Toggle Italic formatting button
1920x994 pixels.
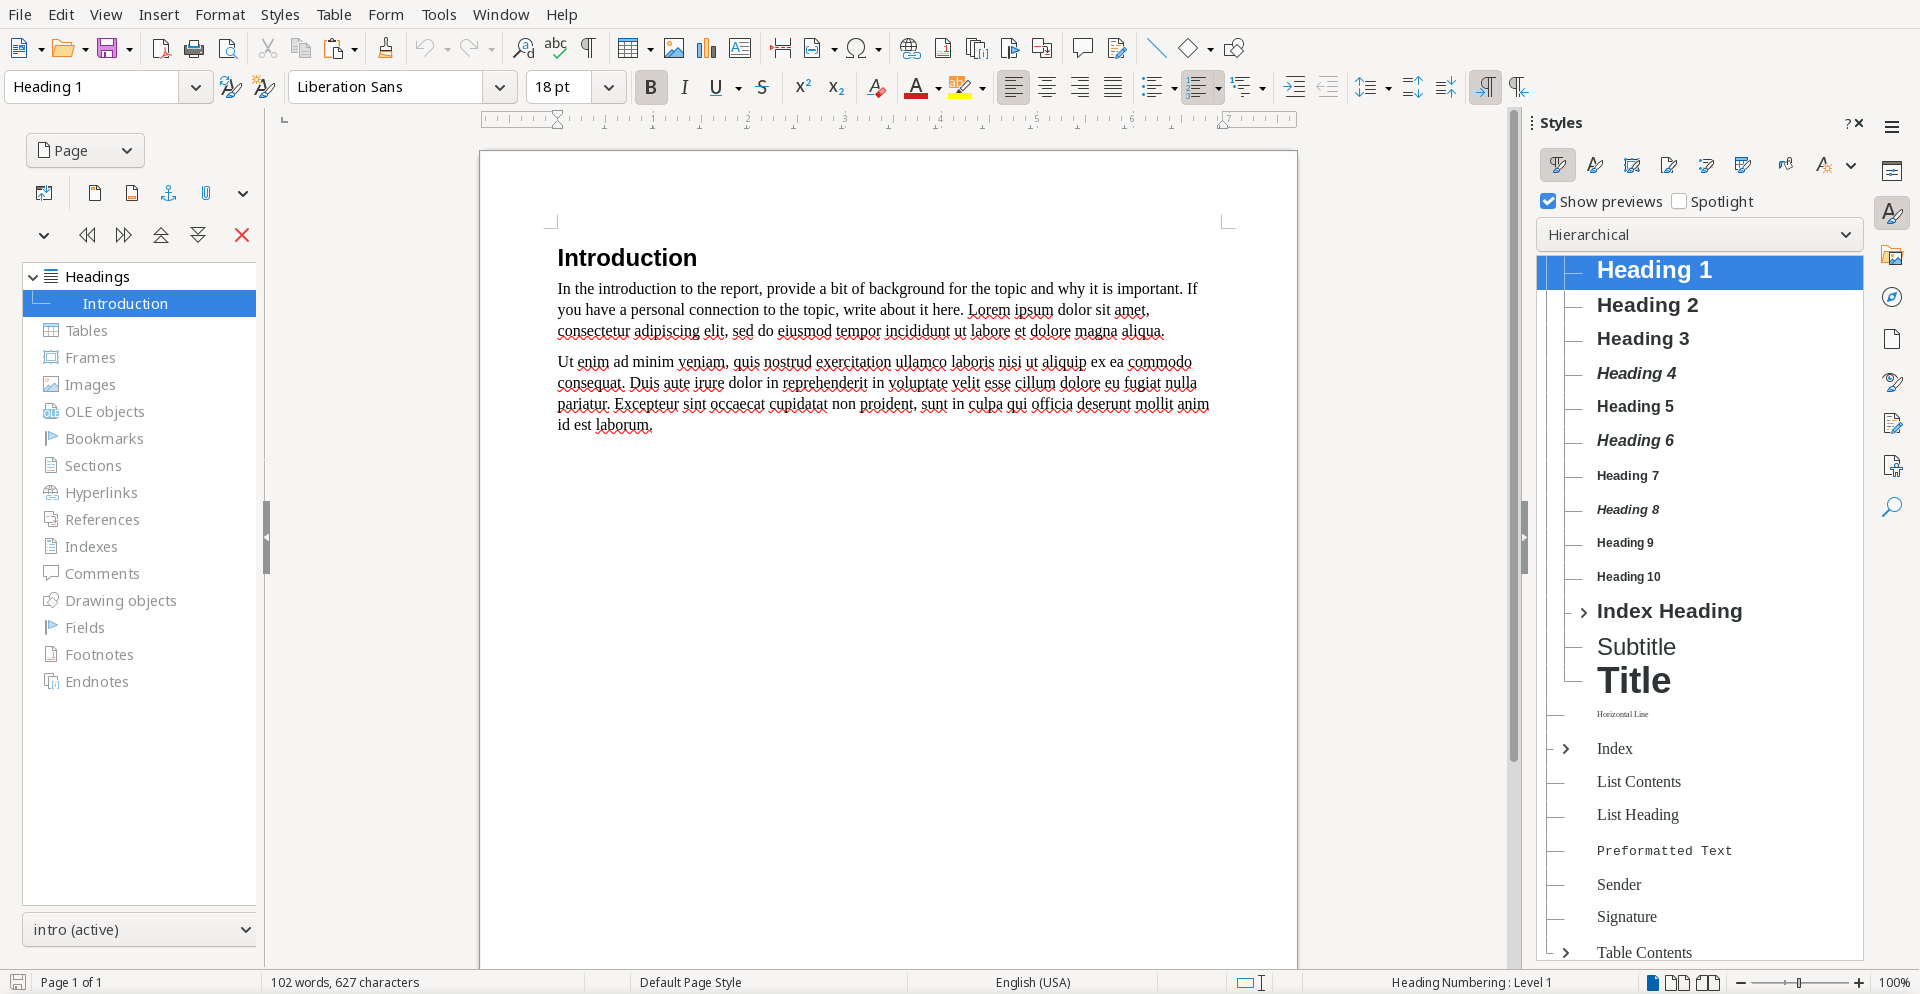[684, 88]
